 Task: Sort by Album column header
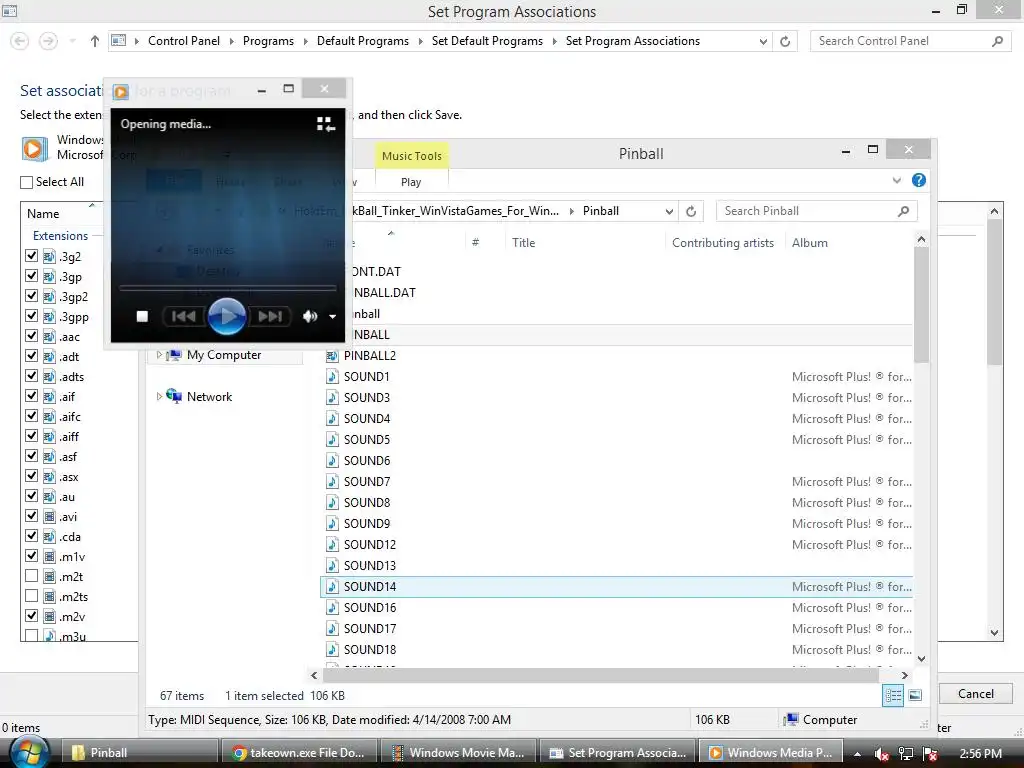coord(809,243)
